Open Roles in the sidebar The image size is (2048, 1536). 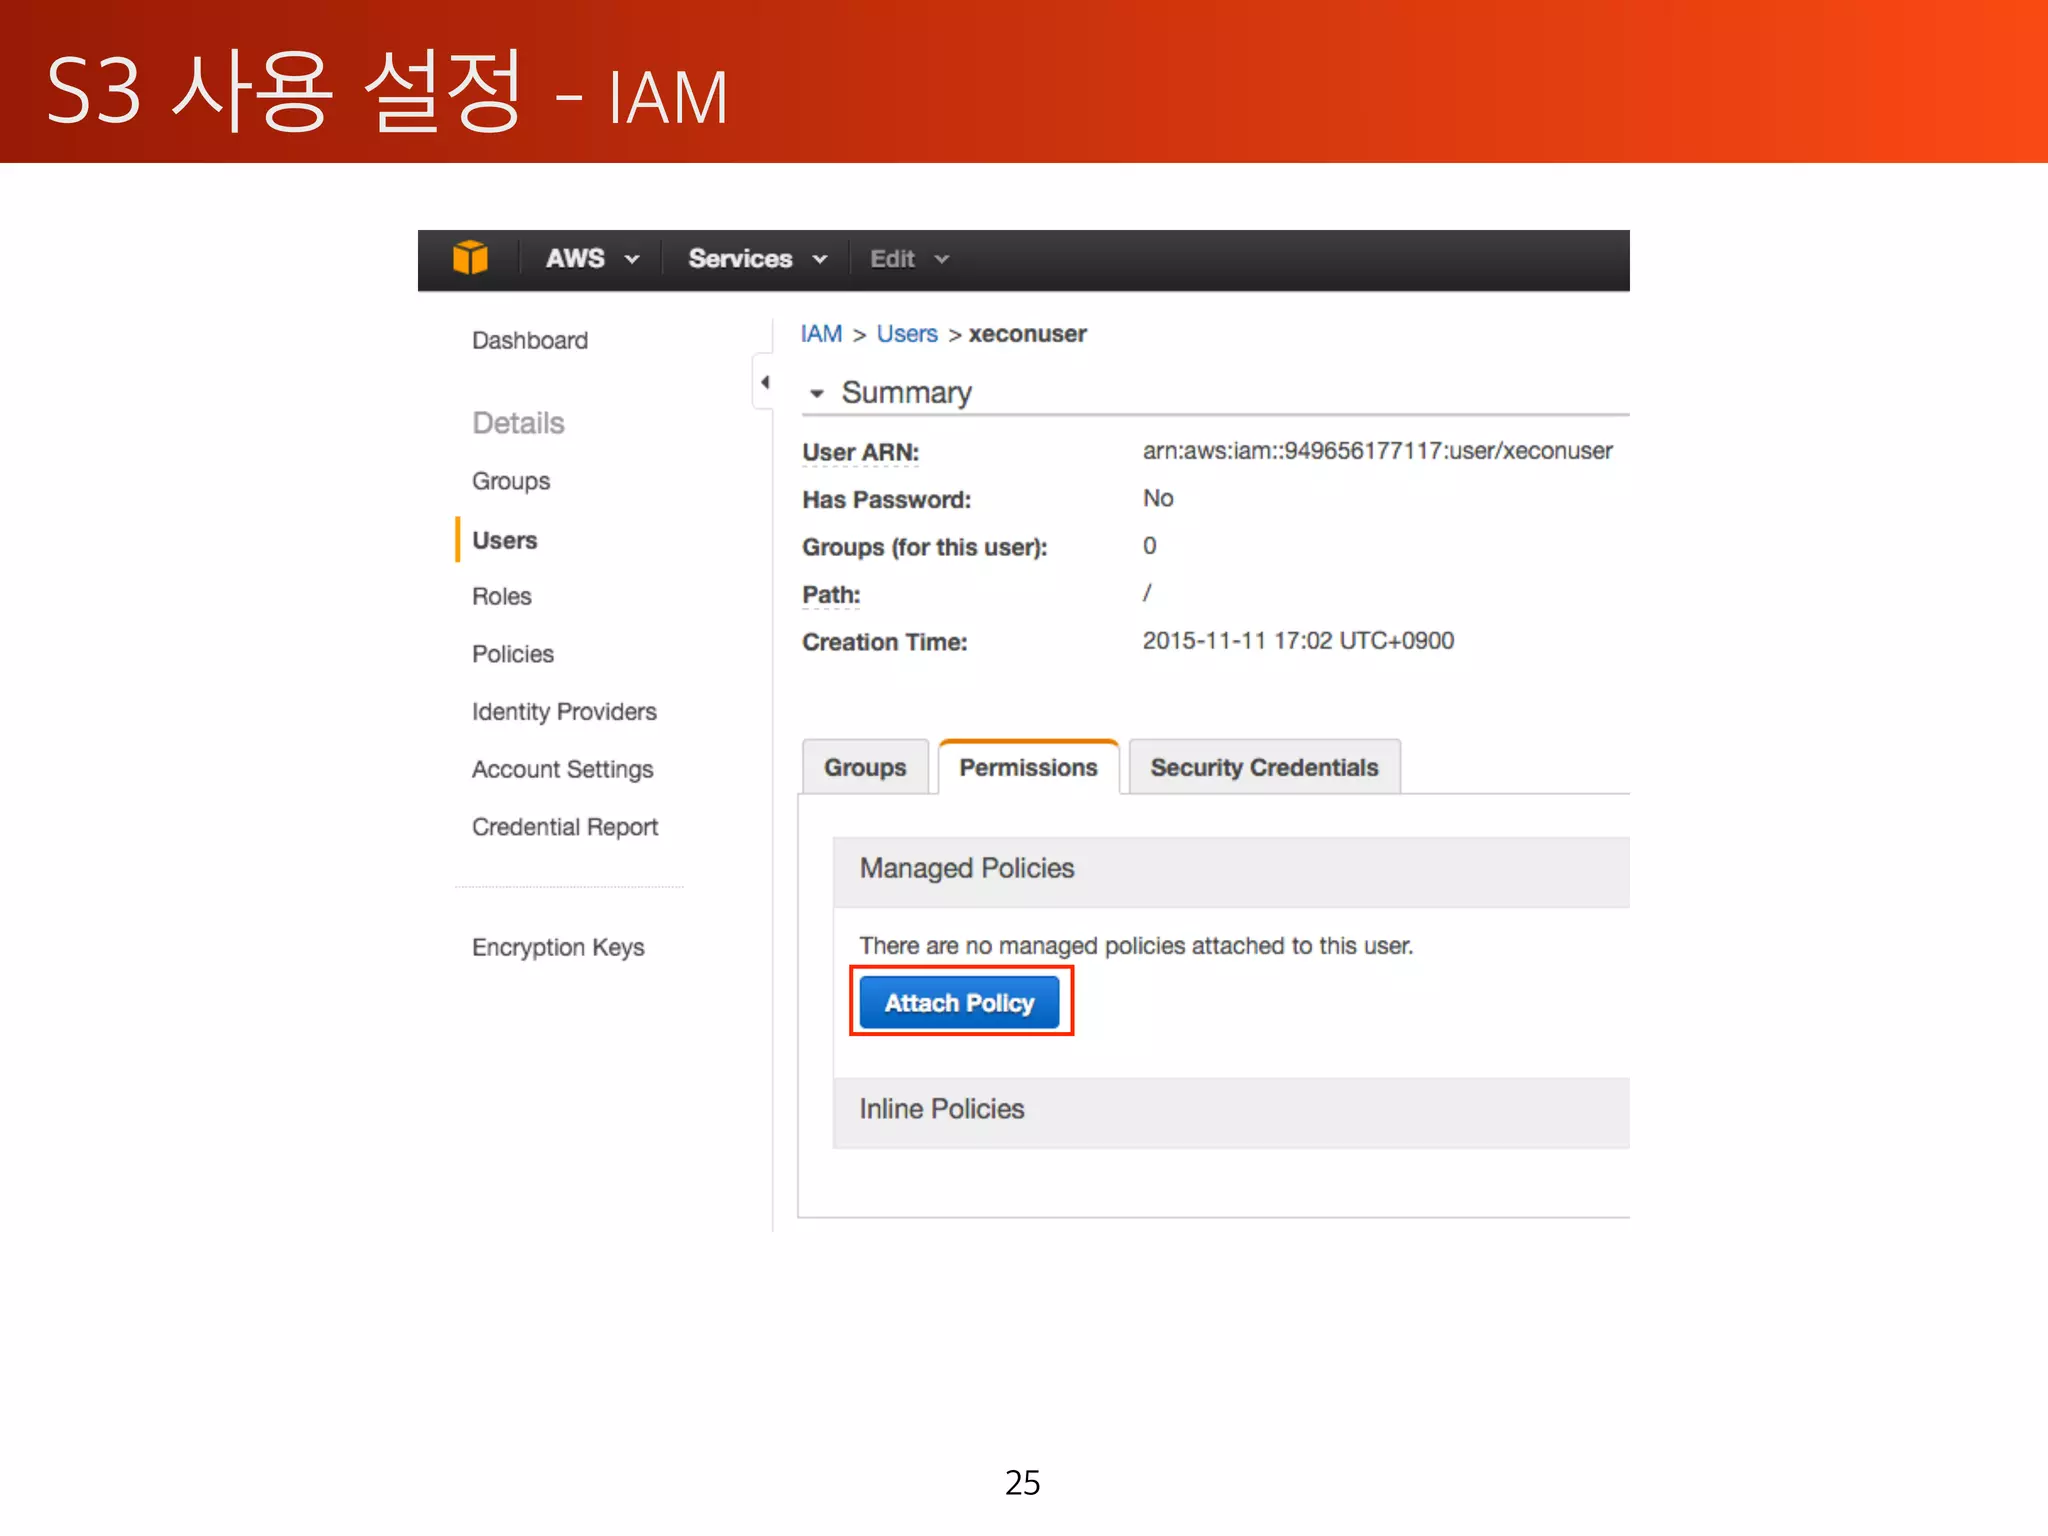[x=502, y=597]
